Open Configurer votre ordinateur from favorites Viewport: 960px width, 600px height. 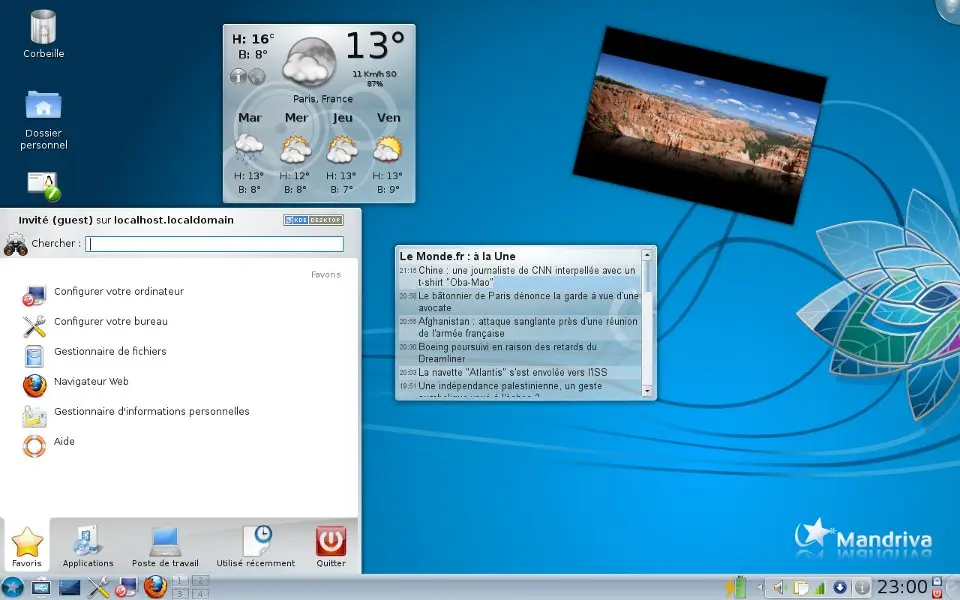[118, 292]
